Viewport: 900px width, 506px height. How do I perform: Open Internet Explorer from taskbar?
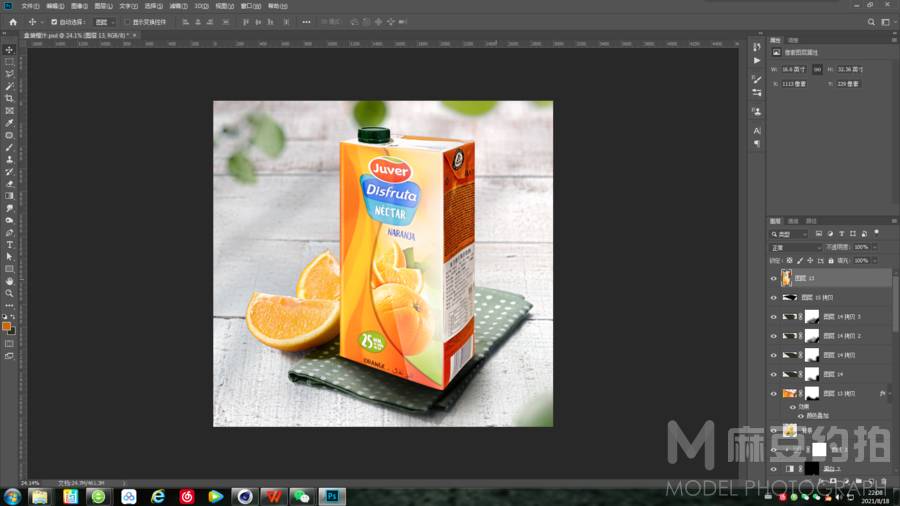click(157, 496)
